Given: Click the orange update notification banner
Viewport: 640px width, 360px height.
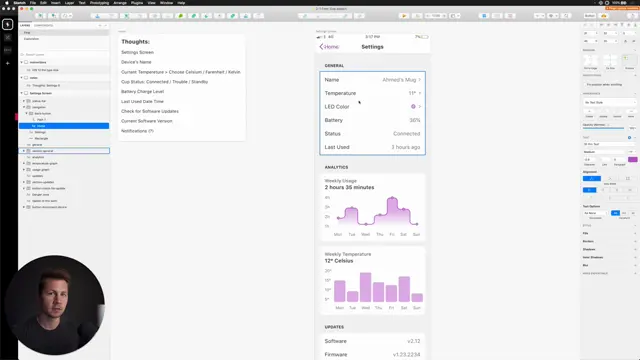Looking at the screenshot, I should click(x=622, y=8).
